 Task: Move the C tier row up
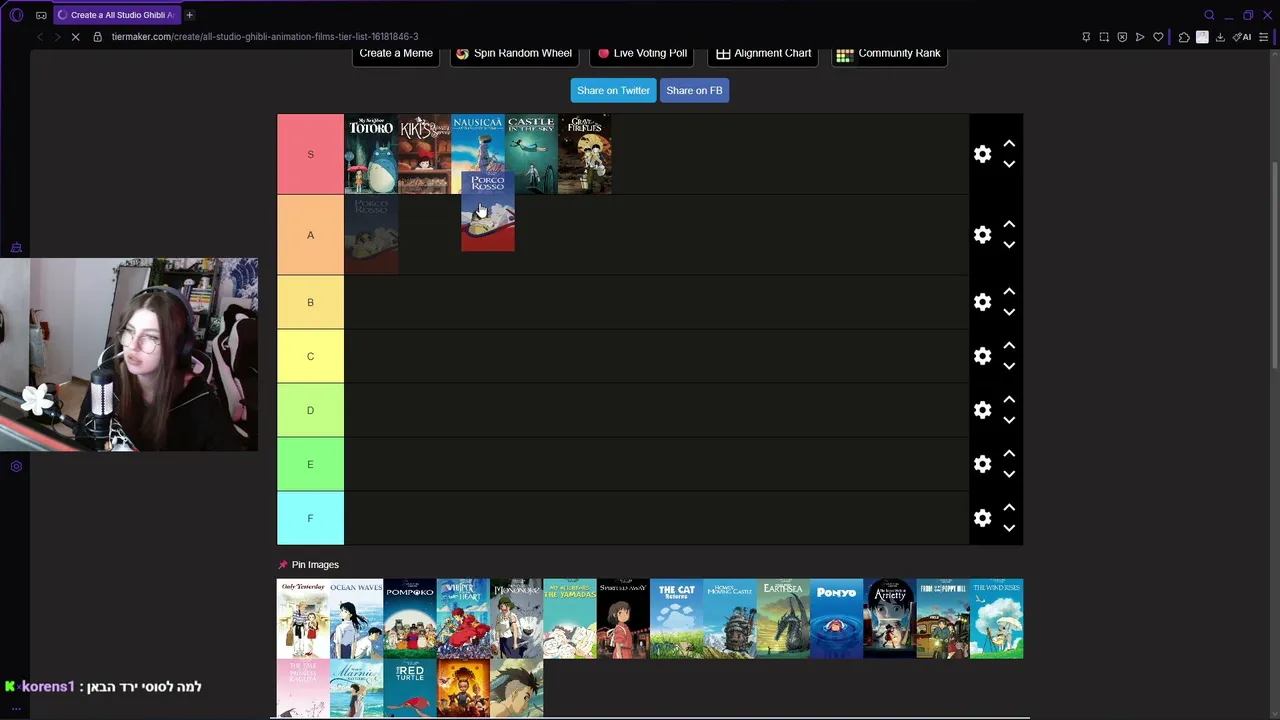1009,346
